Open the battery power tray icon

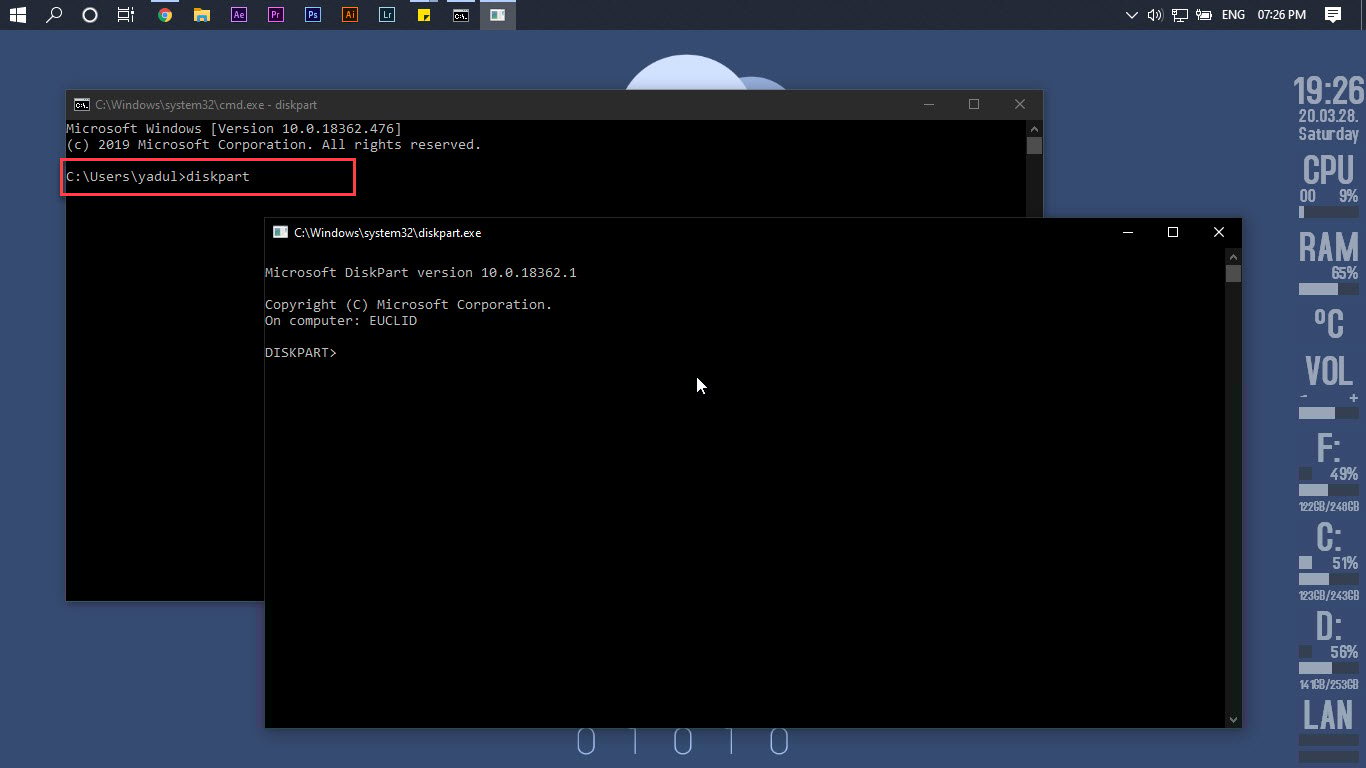pos(1204,15)
